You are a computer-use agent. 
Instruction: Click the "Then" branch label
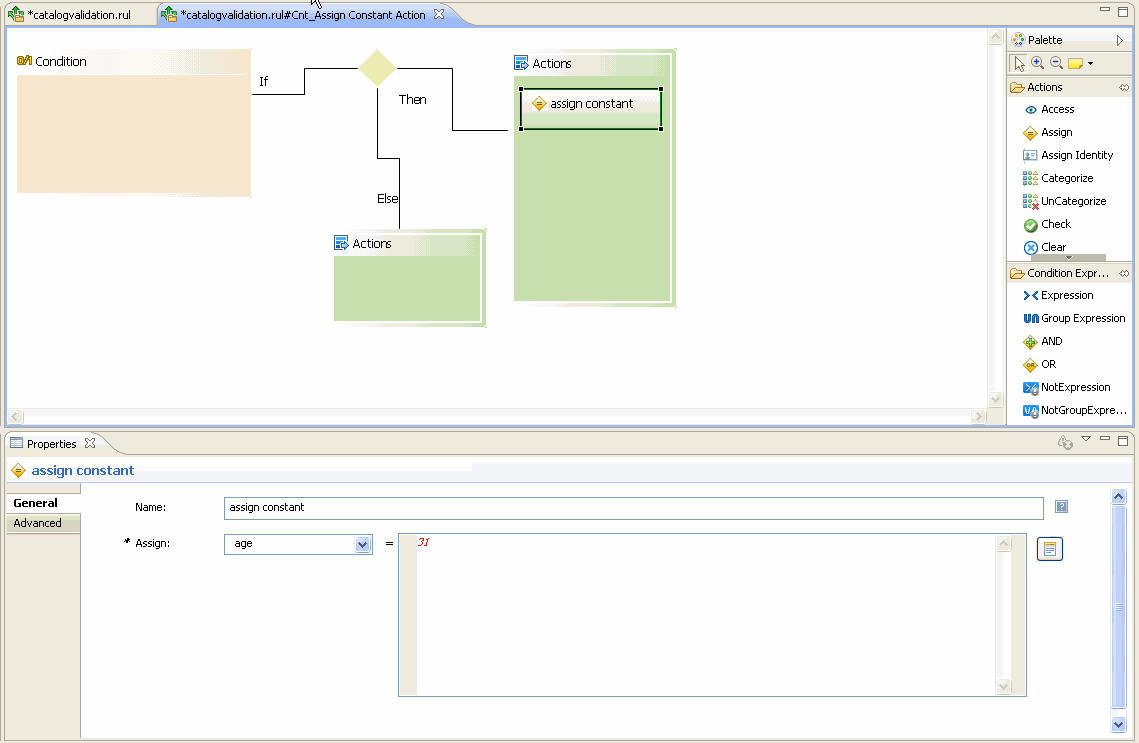coord(413,100)
